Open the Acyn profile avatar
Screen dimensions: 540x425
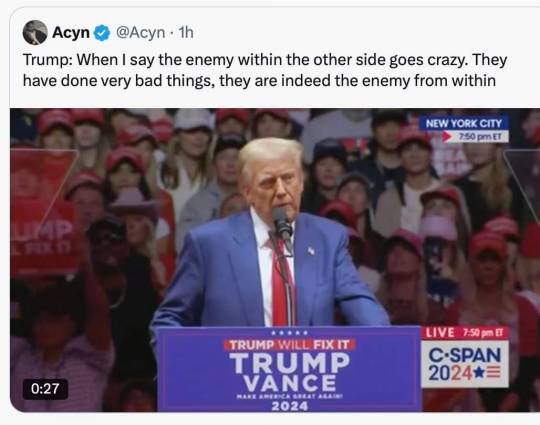coord(35,32)
